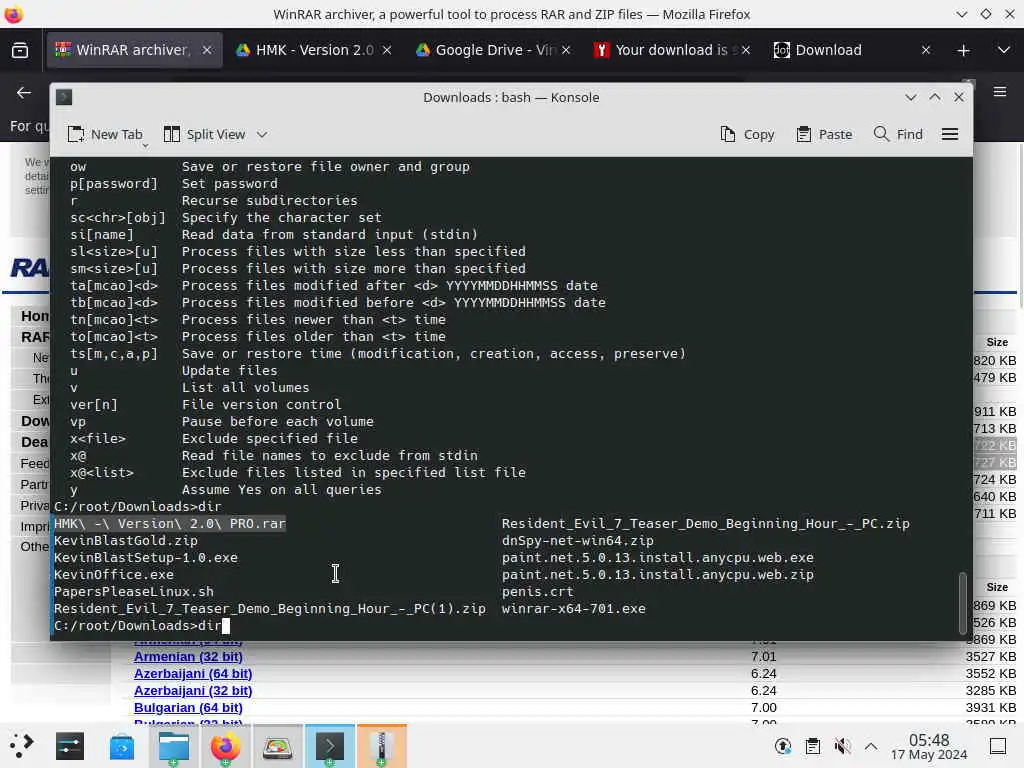Open the Firefox application menu
1024x768 pixels.
(x=1000, y=92)
